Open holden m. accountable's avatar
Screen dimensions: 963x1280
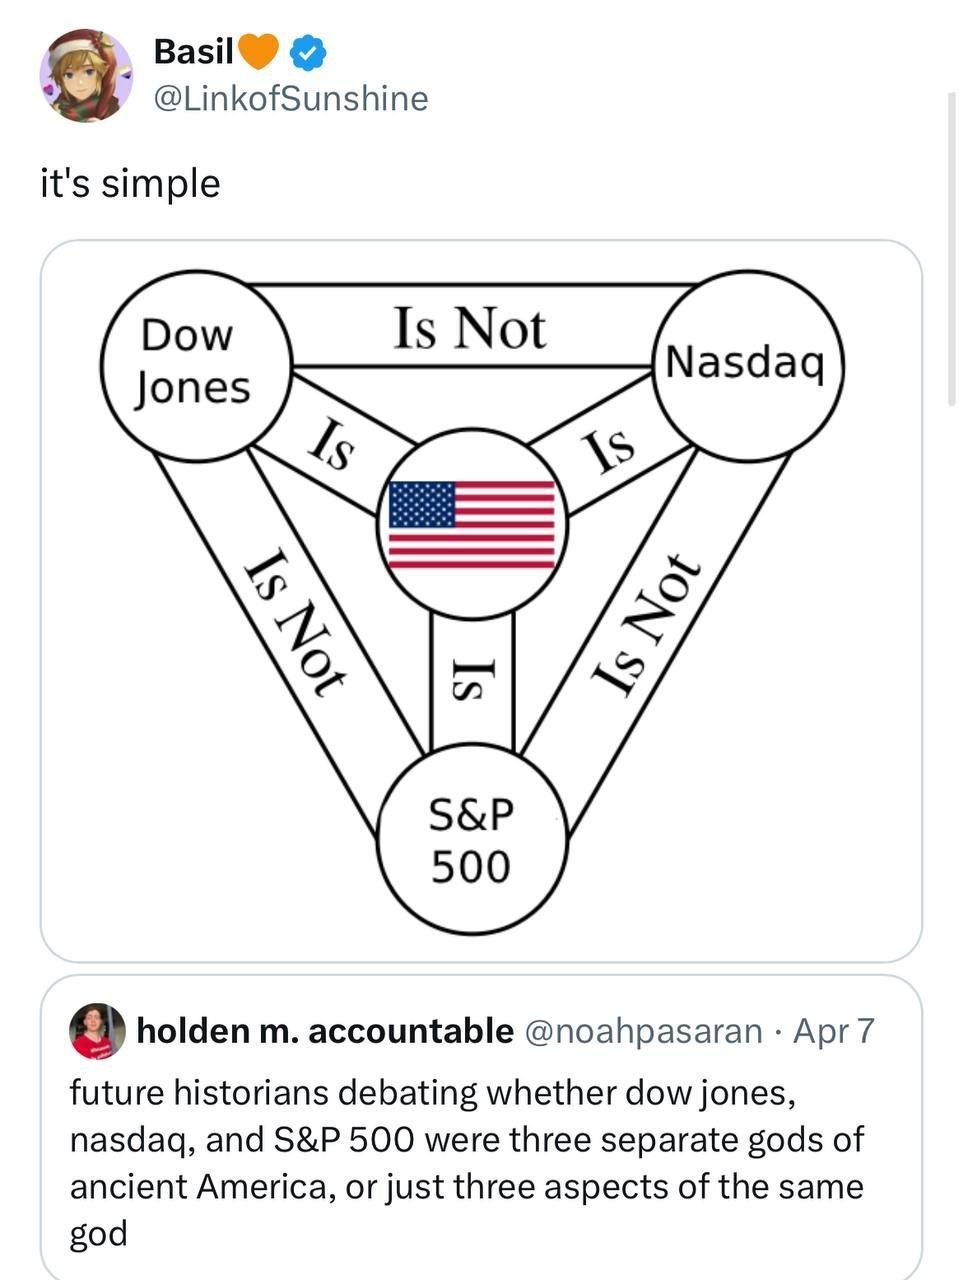coord(97,1031)
